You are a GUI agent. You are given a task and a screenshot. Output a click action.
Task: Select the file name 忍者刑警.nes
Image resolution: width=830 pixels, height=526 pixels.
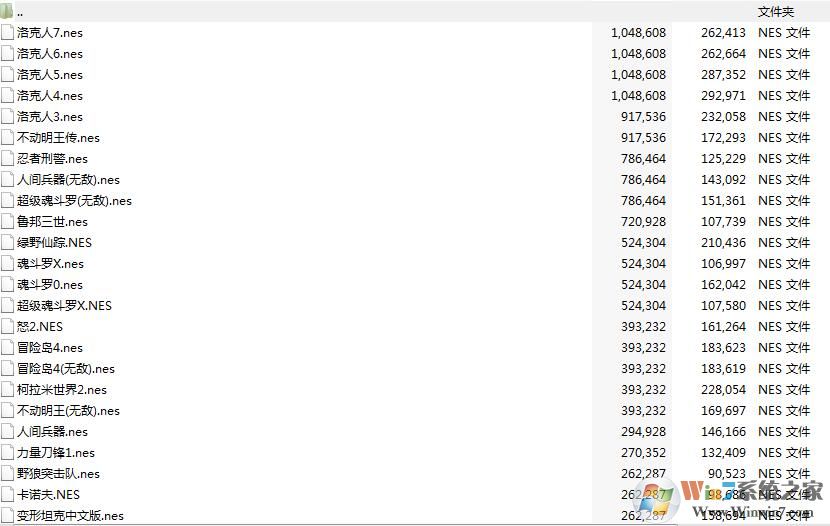52,159
